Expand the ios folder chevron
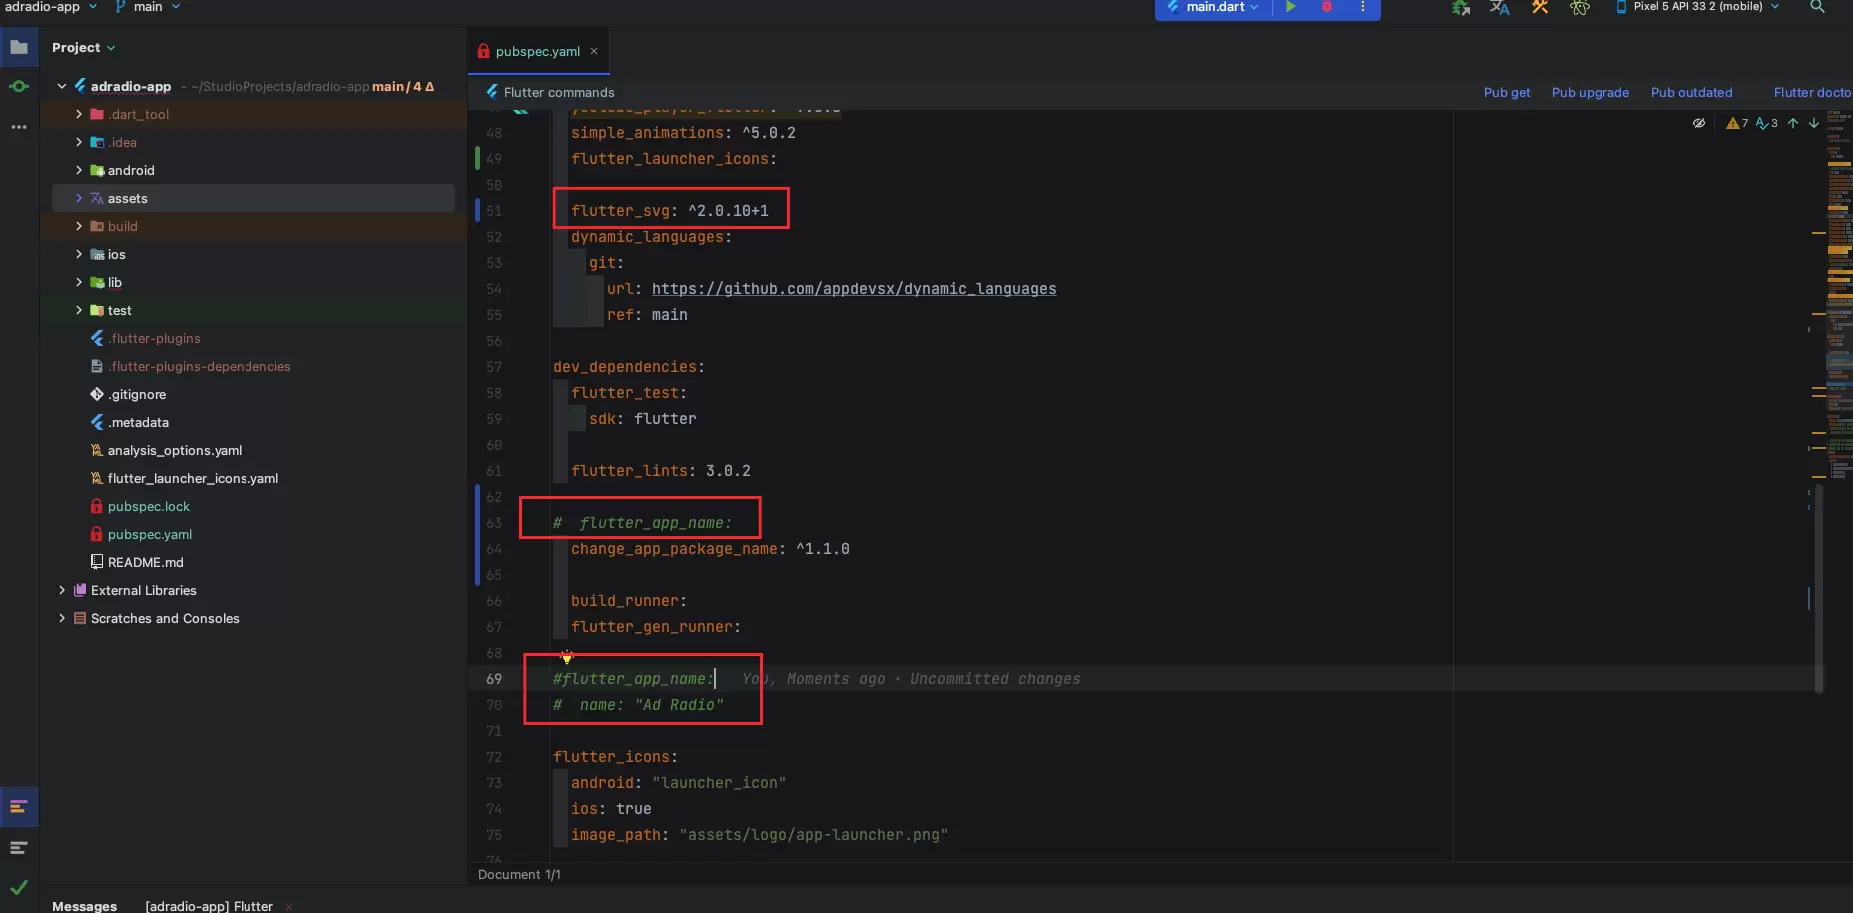1853x913 pixels. (x=79, y=254)
